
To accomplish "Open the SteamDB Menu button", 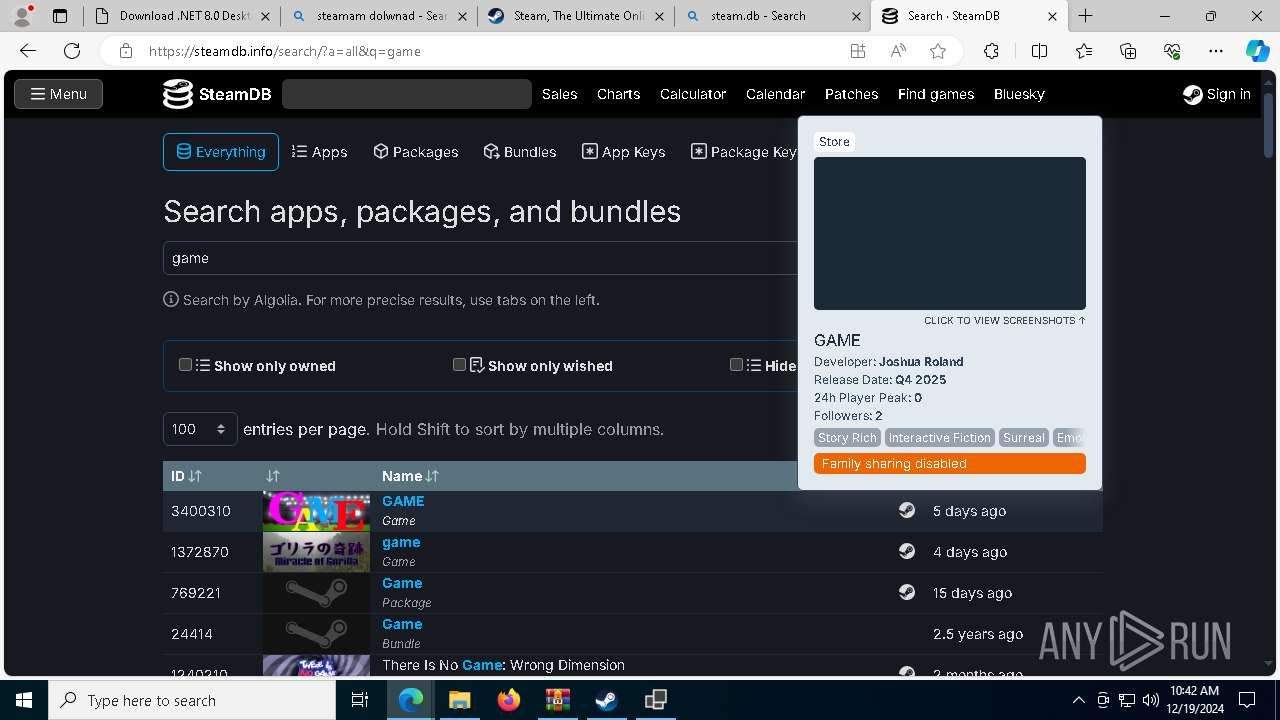I will click(x=58, y=94).
